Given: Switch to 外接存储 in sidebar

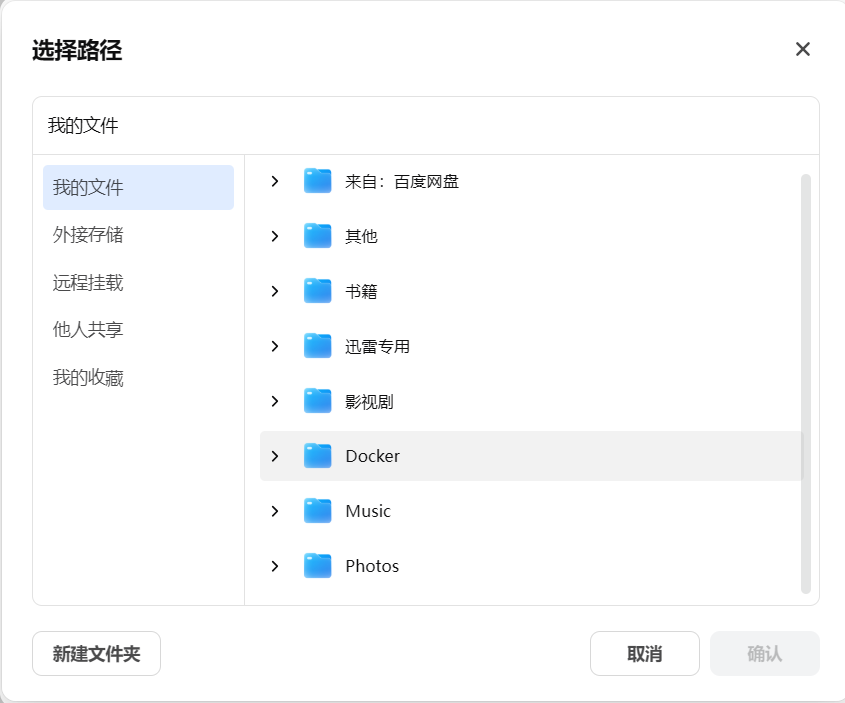Looking at the screenshot, I should tap(88, 235).
